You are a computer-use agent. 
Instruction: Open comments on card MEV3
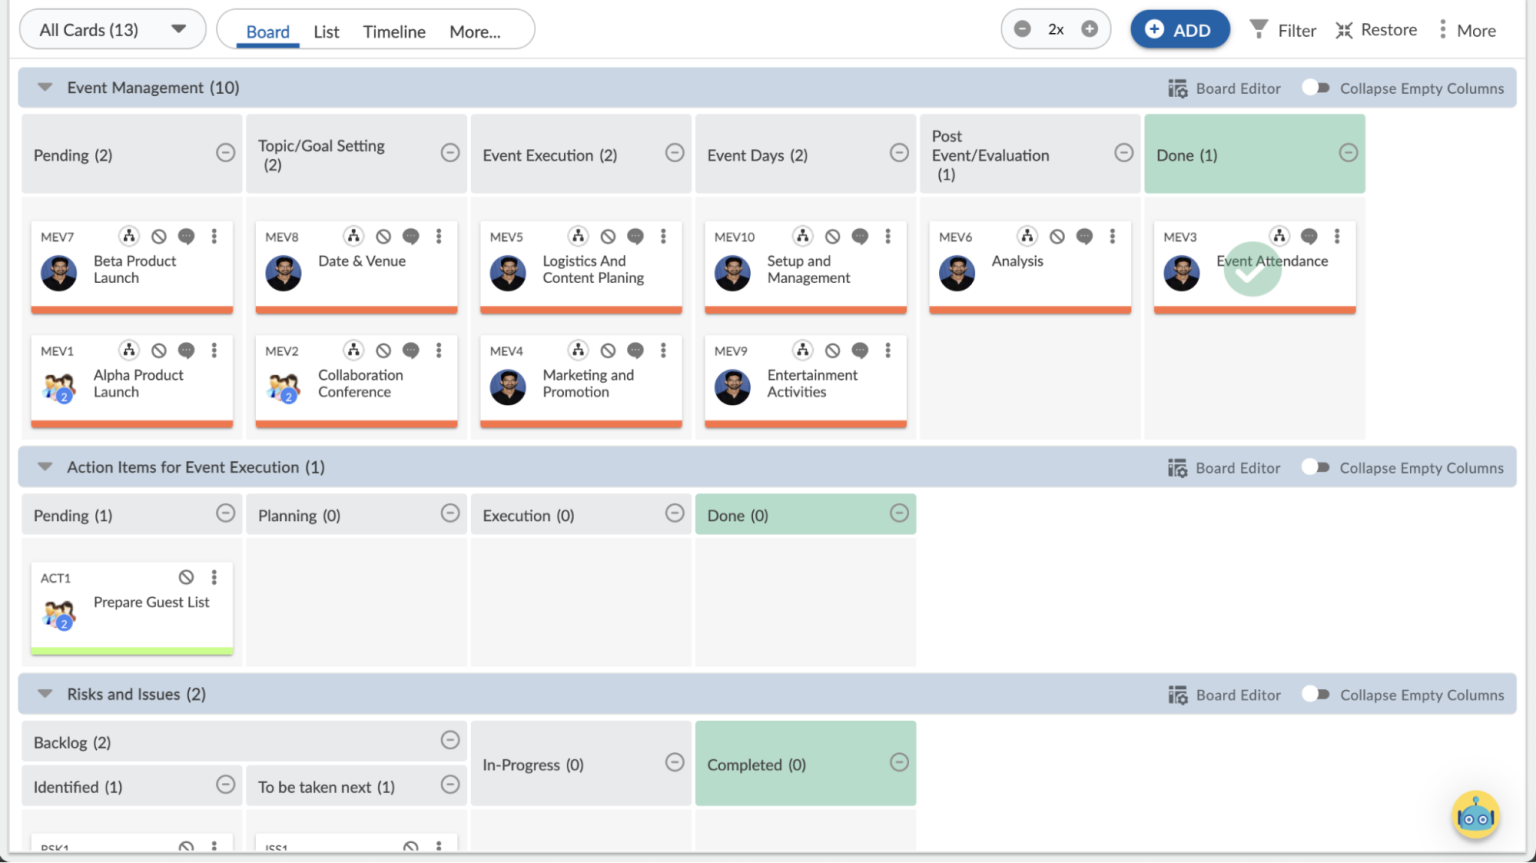click(x=1309, y=236)
